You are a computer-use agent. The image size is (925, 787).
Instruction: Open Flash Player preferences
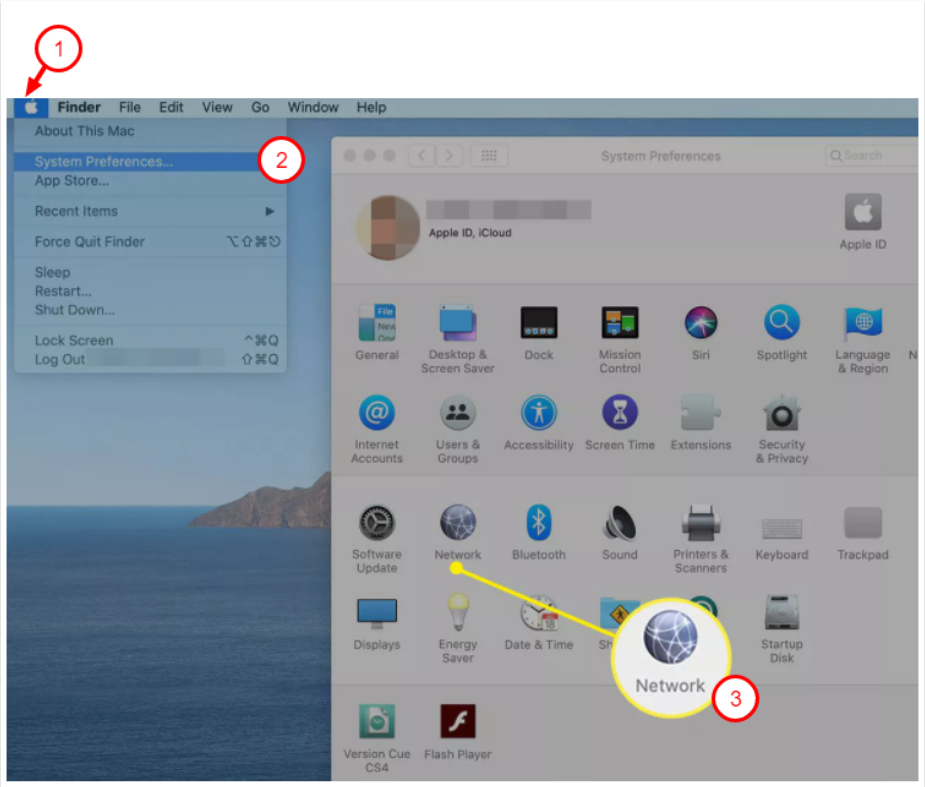coord(458,721)
